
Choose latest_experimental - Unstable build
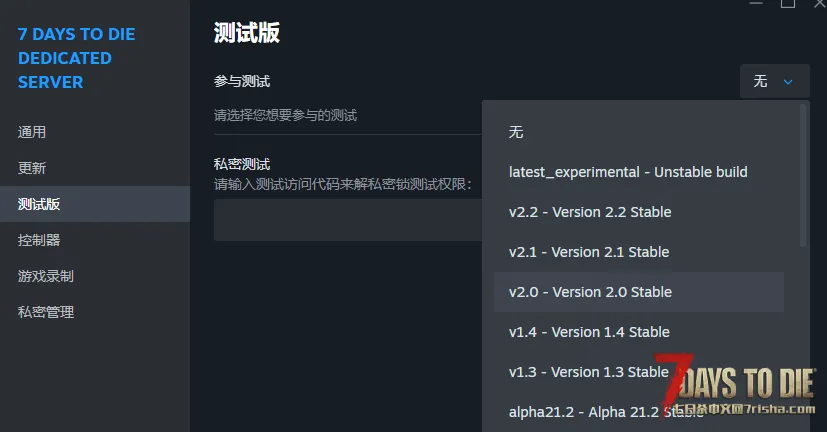[639, 172]
